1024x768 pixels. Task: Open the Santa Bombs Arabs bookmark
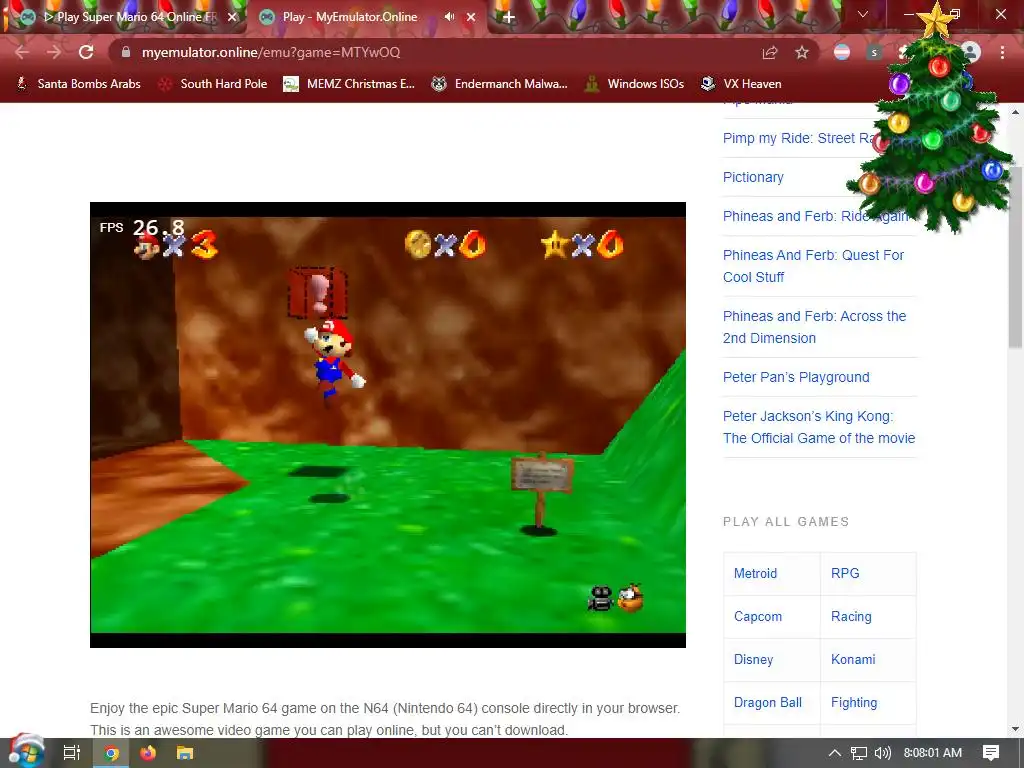pos(78,84)
